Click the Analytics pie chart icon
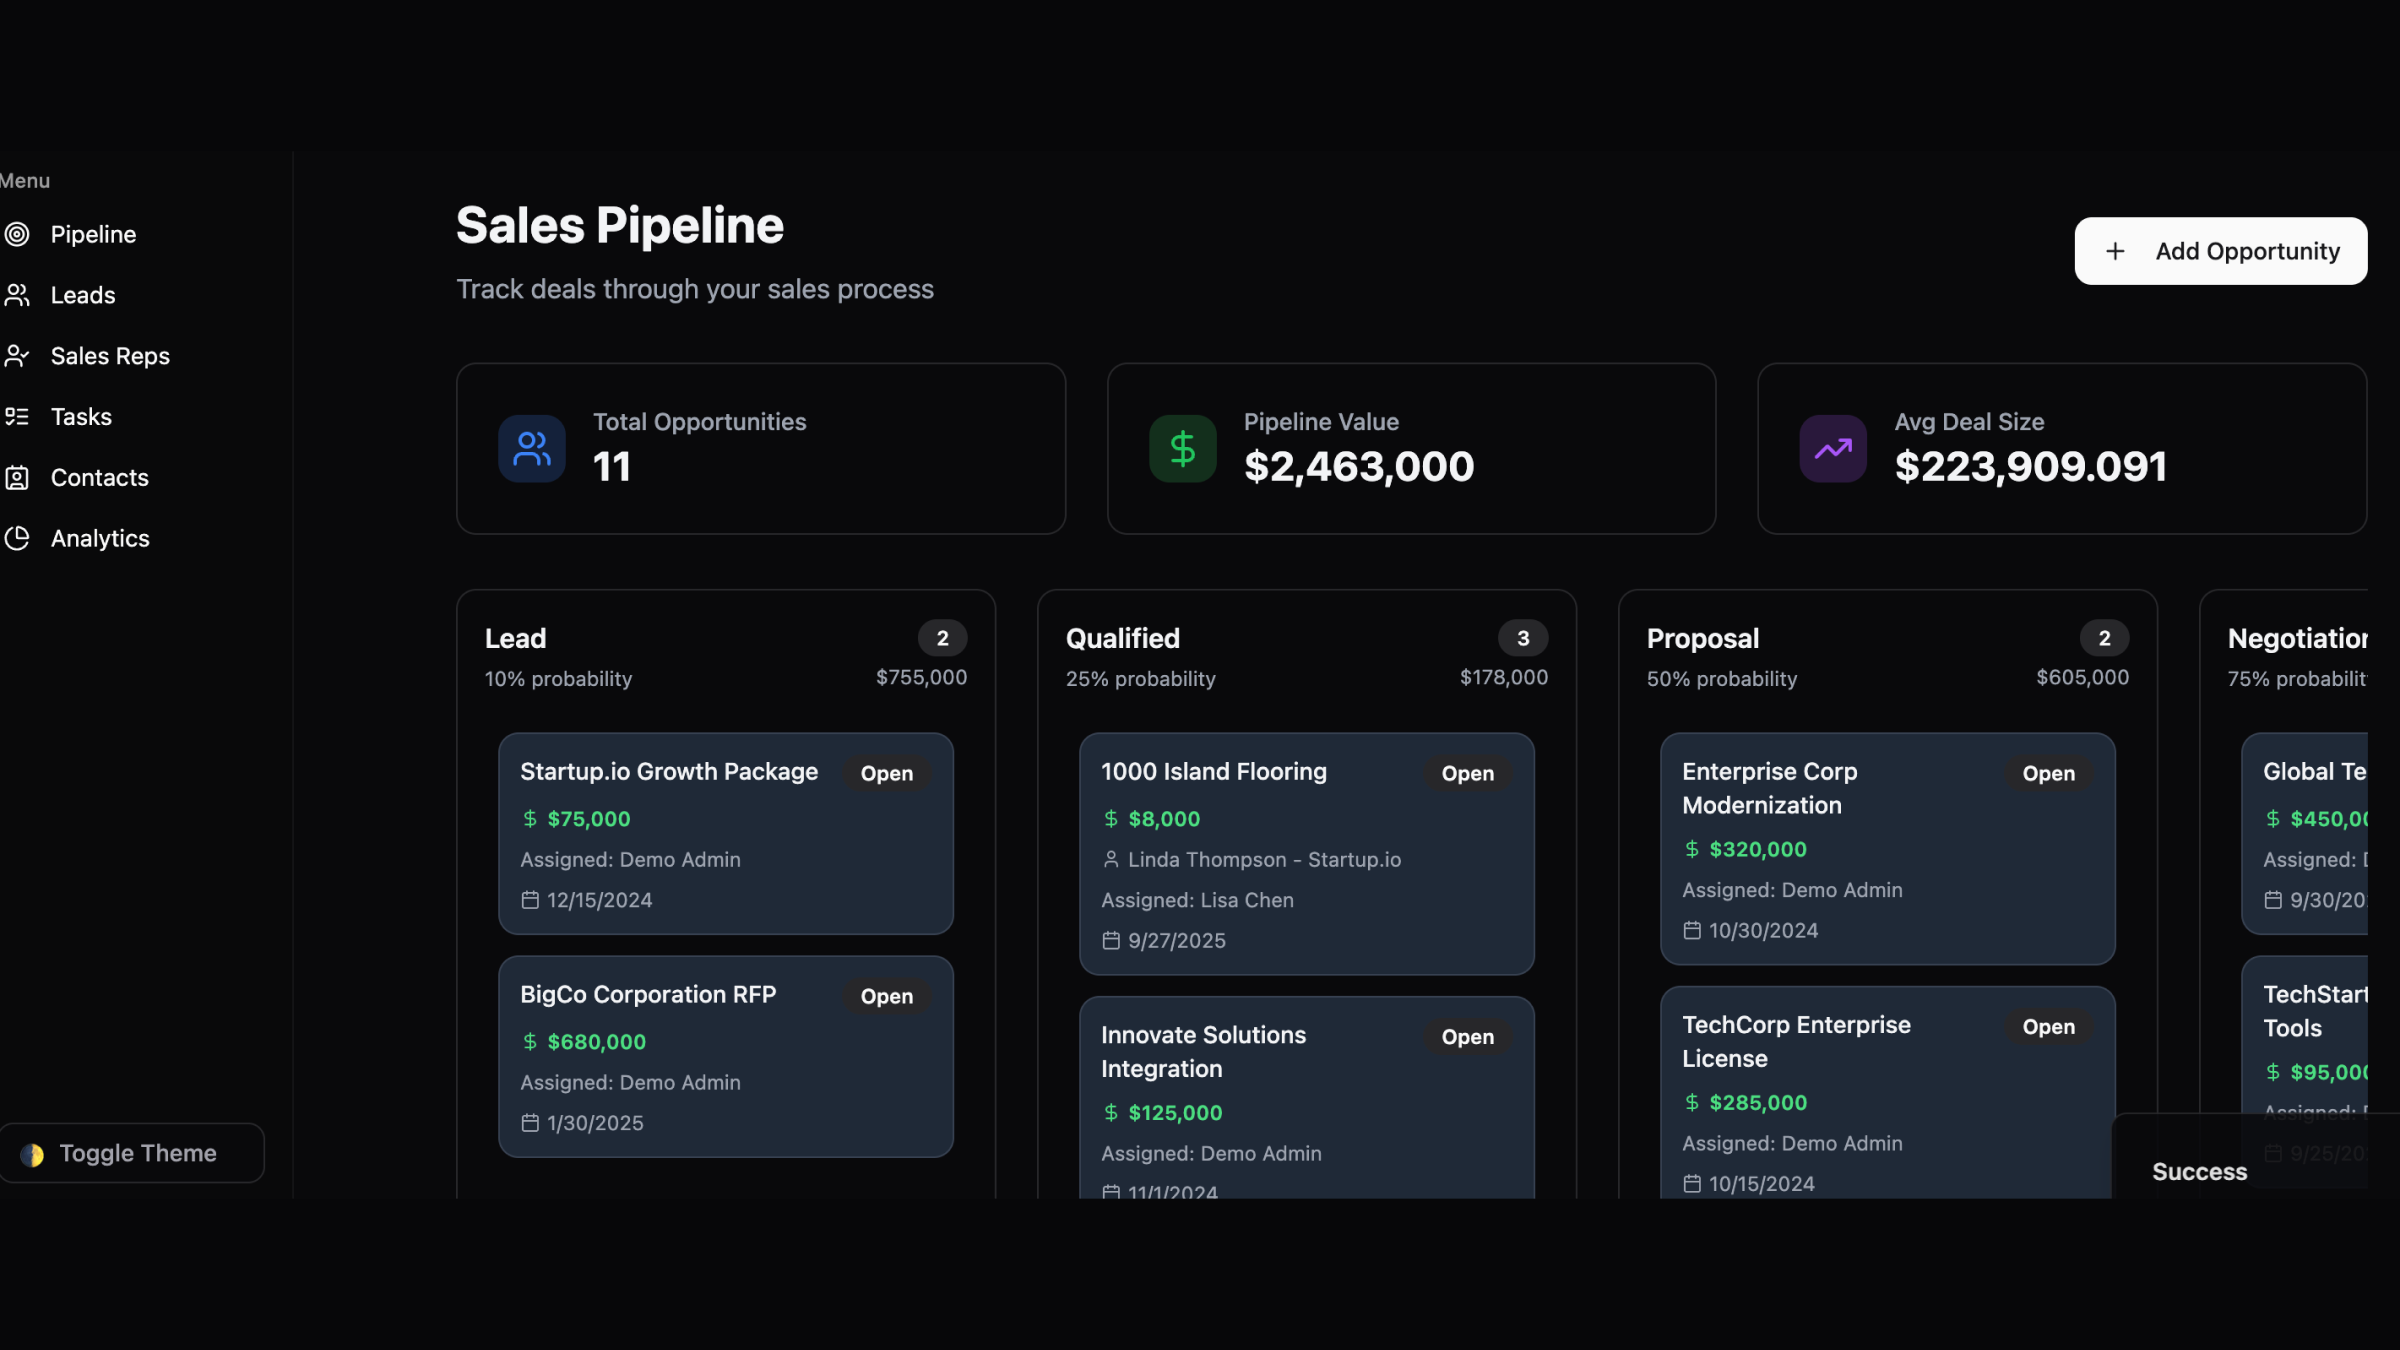The height and width of the screenshot is (1350, 2400). [17, 538]
